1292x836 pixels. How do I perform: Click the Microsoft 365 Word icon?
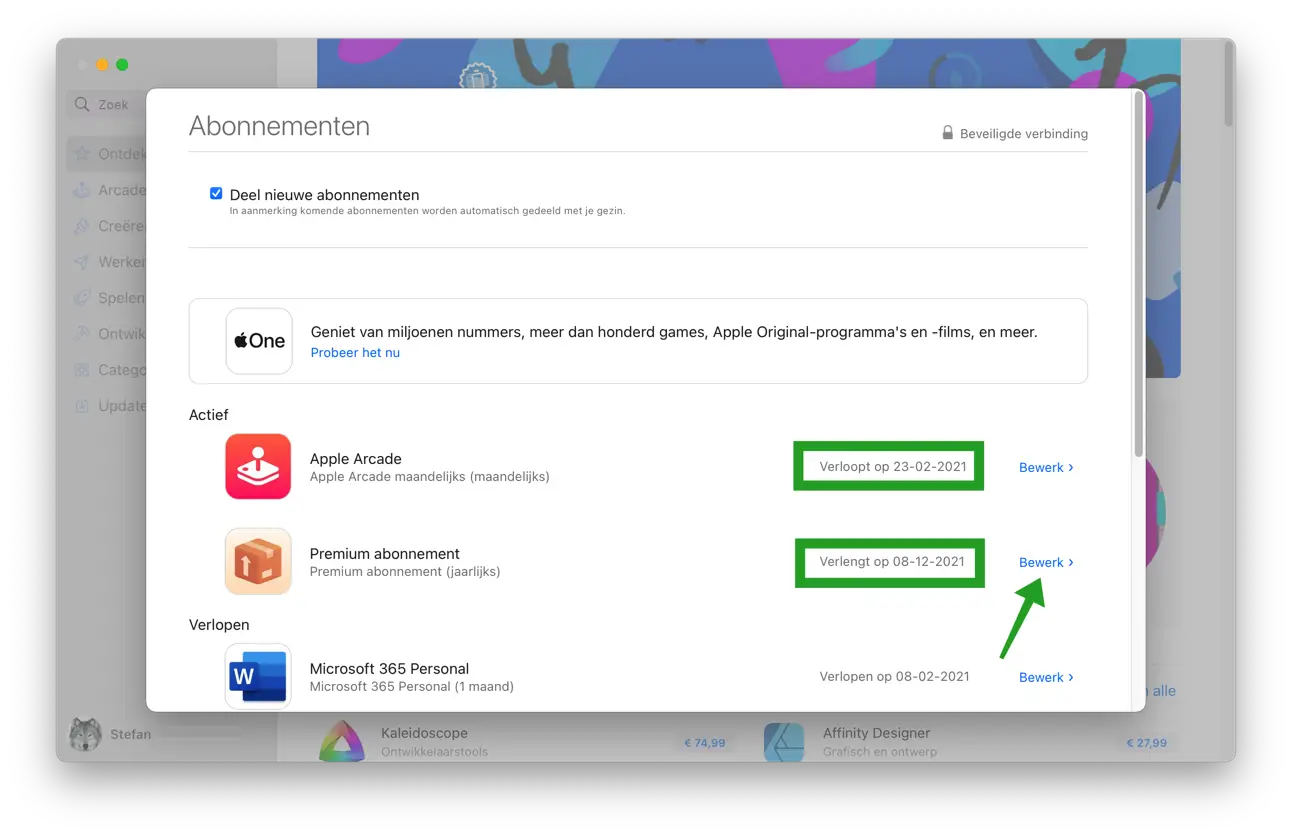[x=258, y=676]
